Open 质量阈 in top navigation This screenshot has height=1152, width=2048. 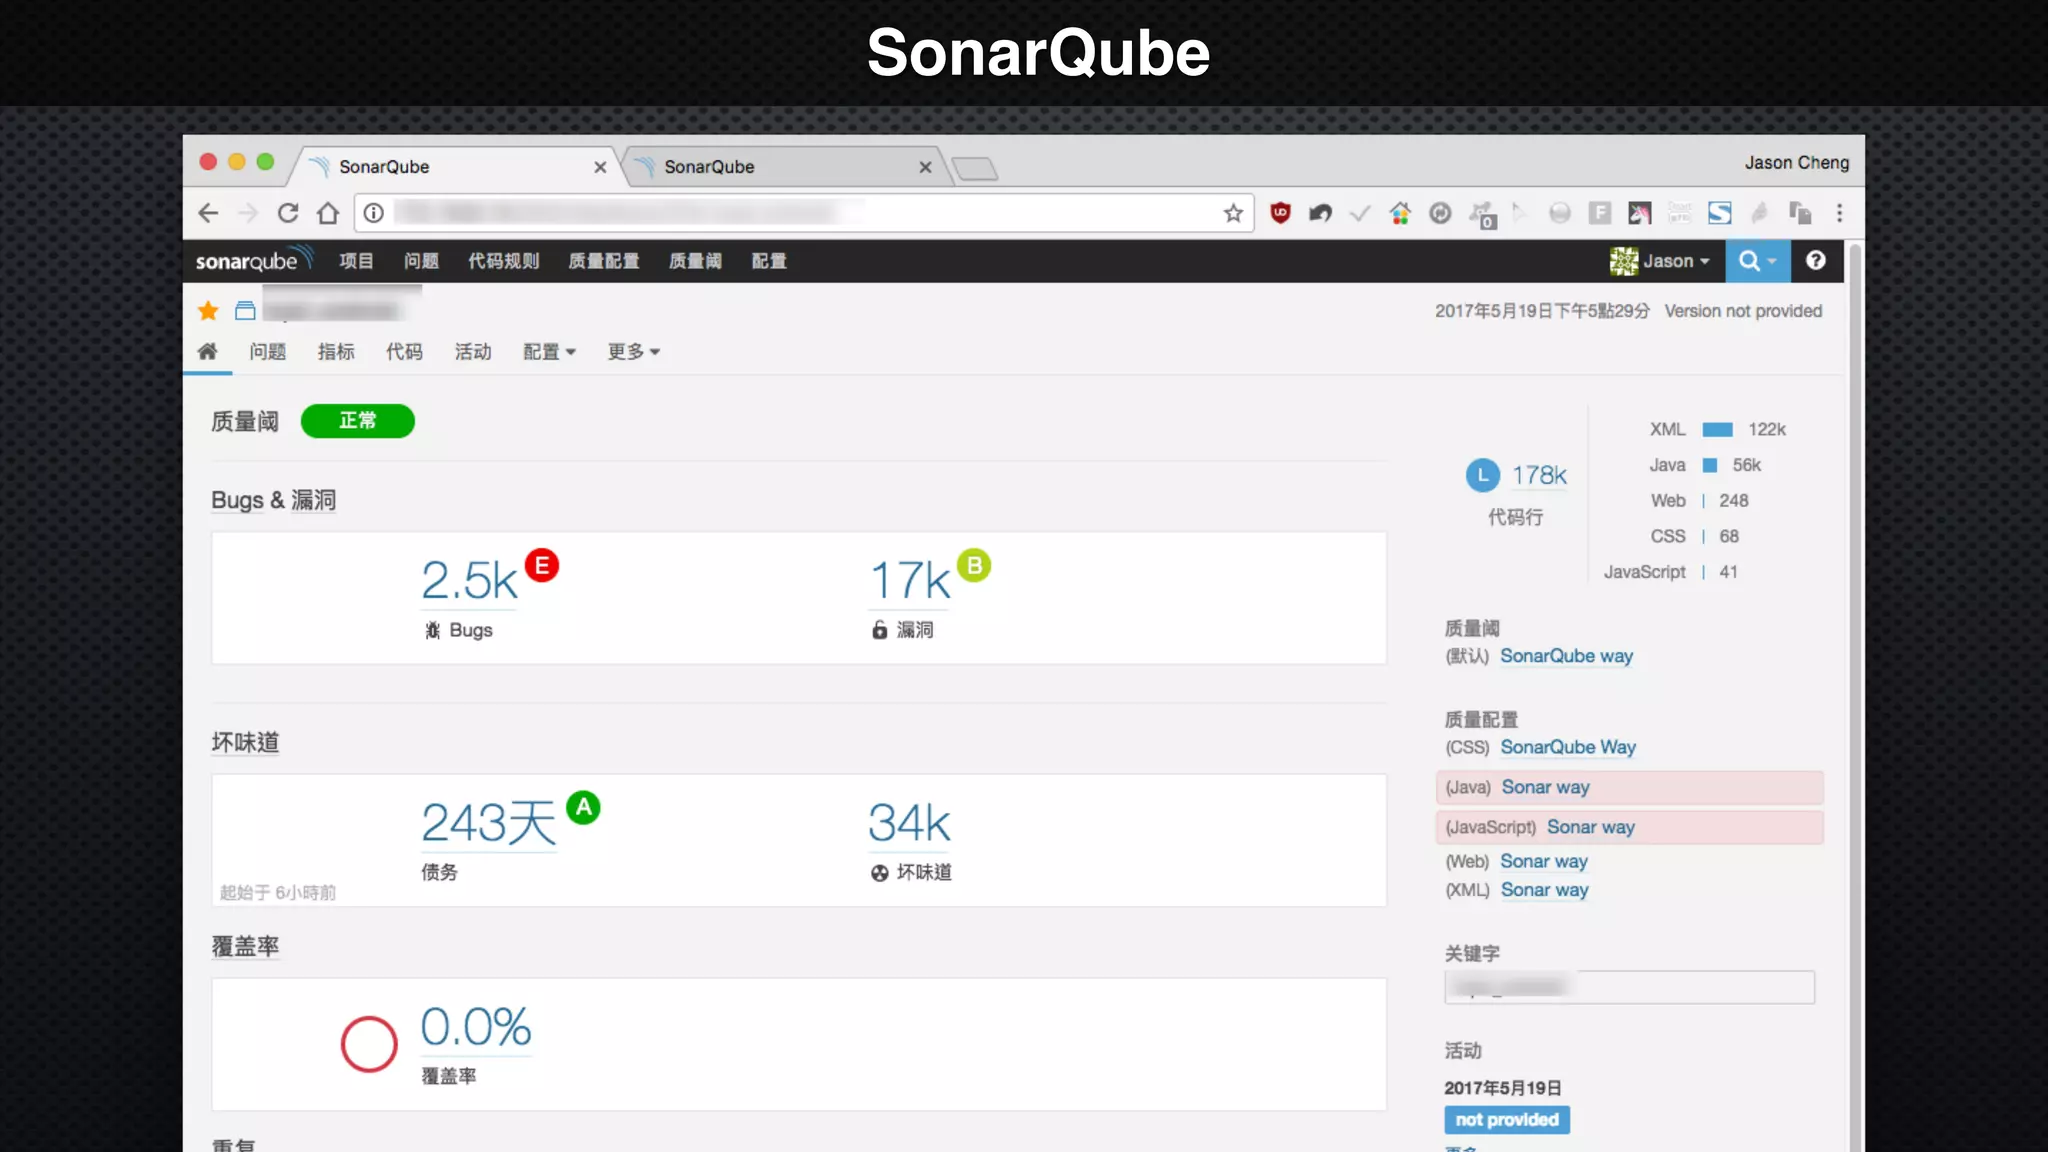click(x=695, y=261)
